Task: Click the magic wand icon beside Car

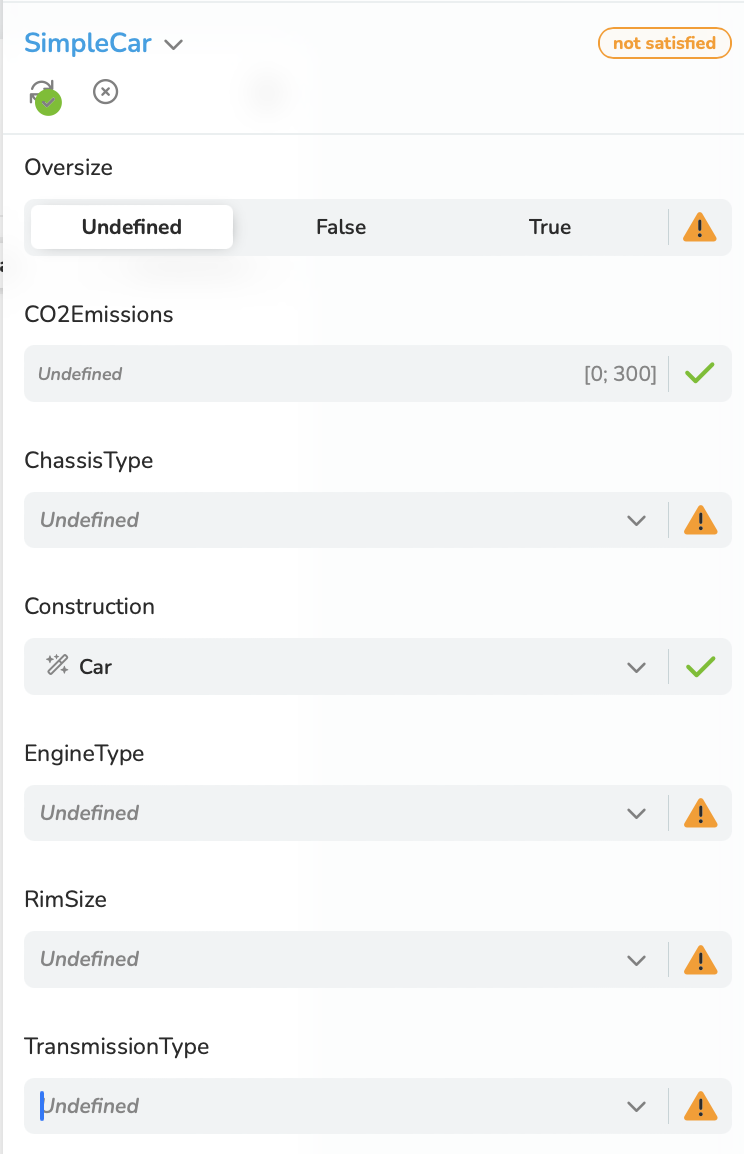Action: click(57, 665)
